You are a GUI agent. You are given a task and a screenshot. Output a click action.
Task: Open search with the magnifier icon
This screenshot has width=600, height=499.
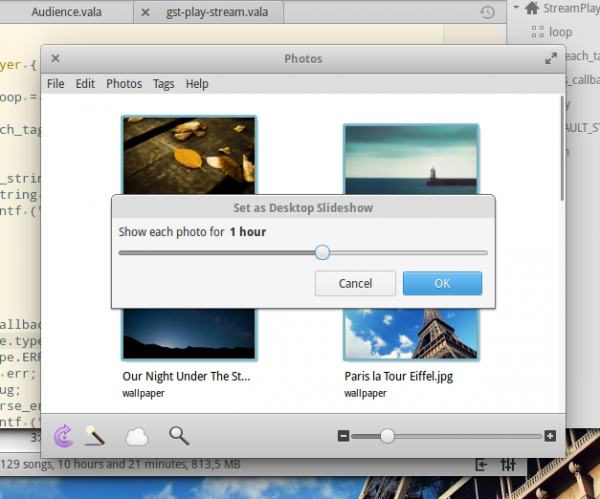(x=179, y=435)
